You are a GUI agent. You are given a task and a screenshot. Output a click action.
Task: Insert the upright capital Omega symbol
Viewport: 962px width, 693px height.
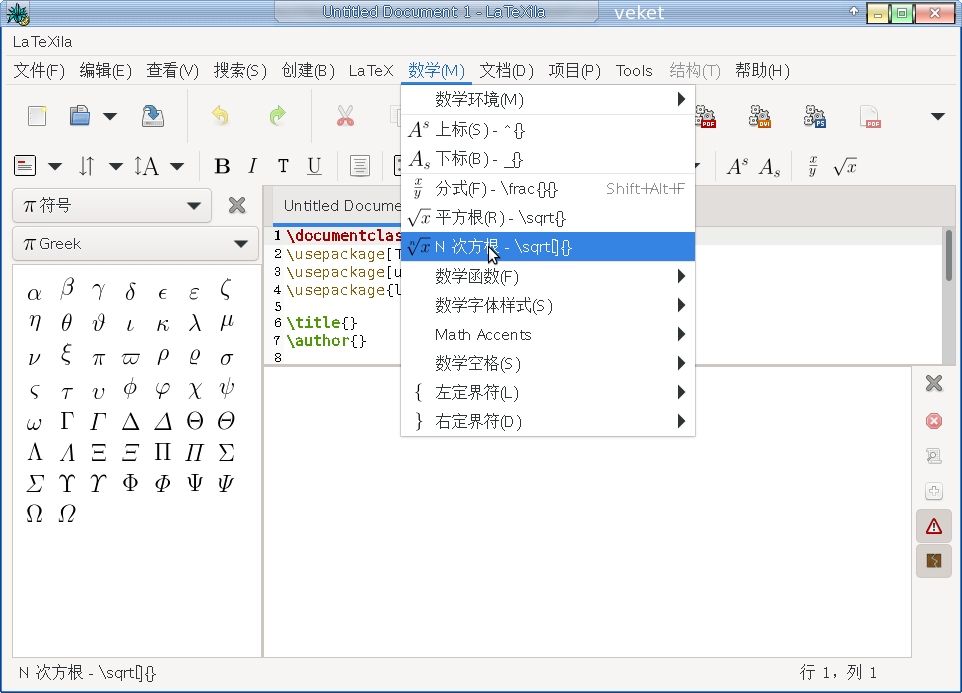click(34, 513)
